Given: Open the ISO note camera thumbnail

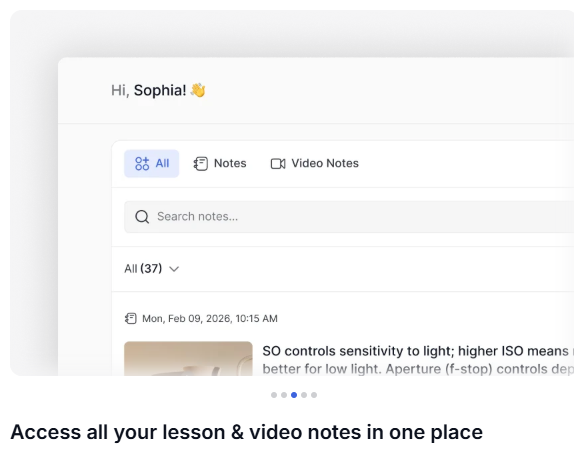Looking at the screenshot, I should tap(188, 358).
